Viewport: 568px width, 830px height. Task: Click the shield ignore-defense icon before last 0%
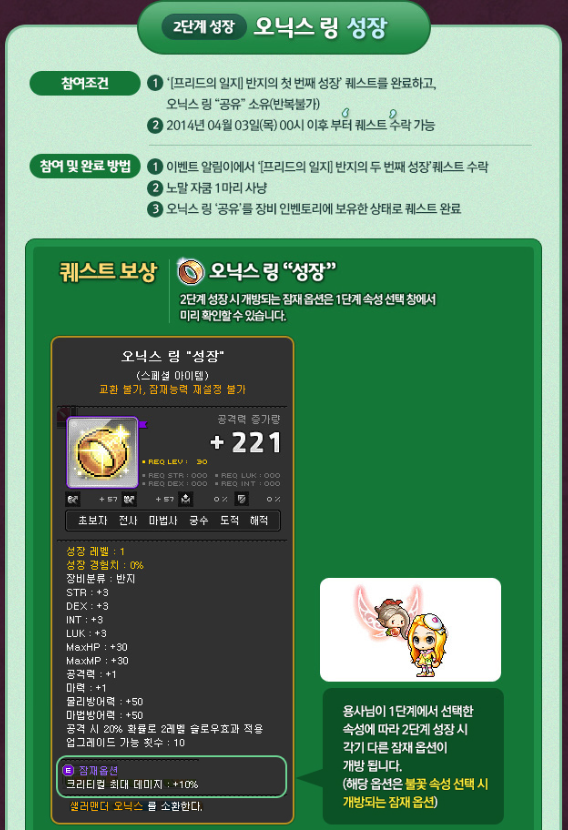tap(241, 499)
